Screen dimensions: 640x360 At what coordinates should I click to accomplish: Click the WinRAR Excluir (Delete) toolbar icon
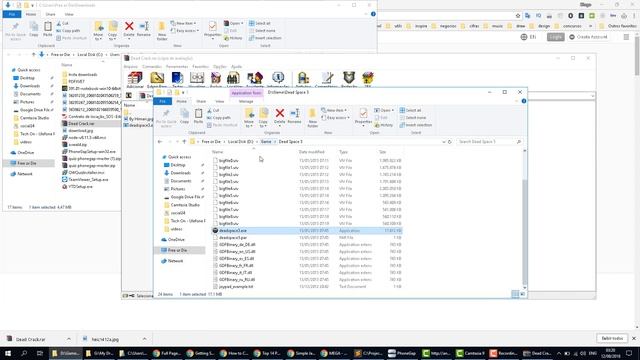click(x=216, y=79)
